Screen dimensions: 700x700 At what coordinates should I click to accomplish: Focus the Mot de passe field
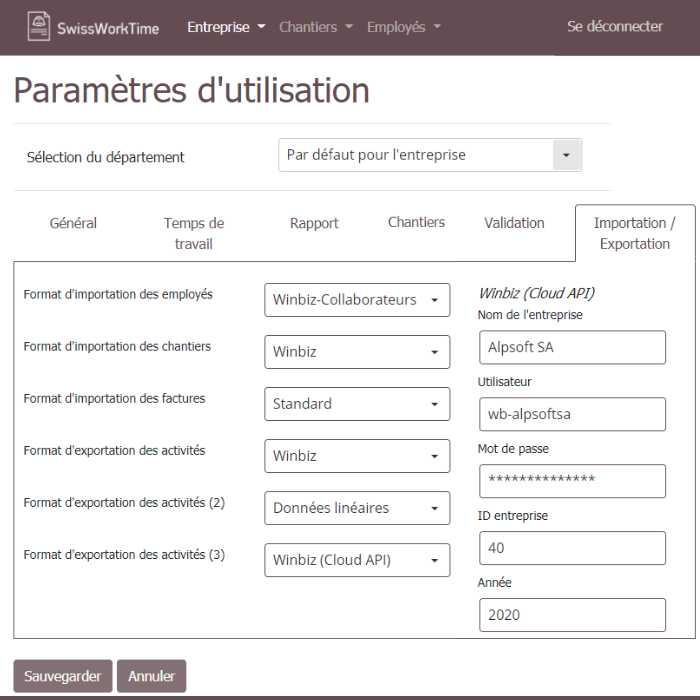click(571, 481)
